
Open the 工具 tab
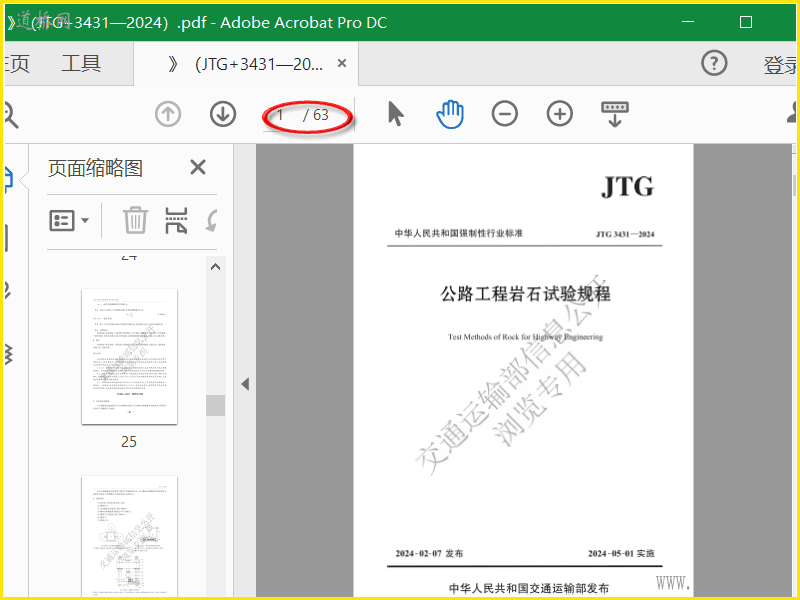coord(81,64)
